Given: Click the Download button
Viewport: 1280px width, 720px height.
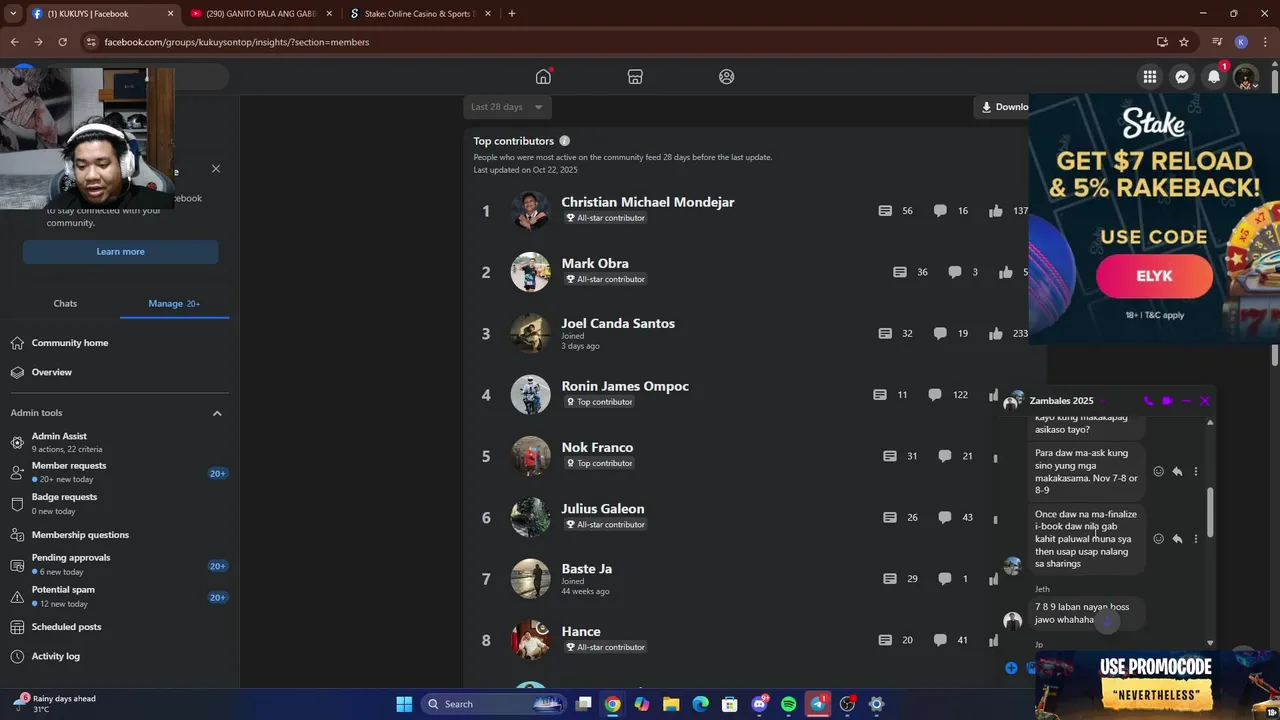Looking at the screenshot, I should click(1002, 107).
